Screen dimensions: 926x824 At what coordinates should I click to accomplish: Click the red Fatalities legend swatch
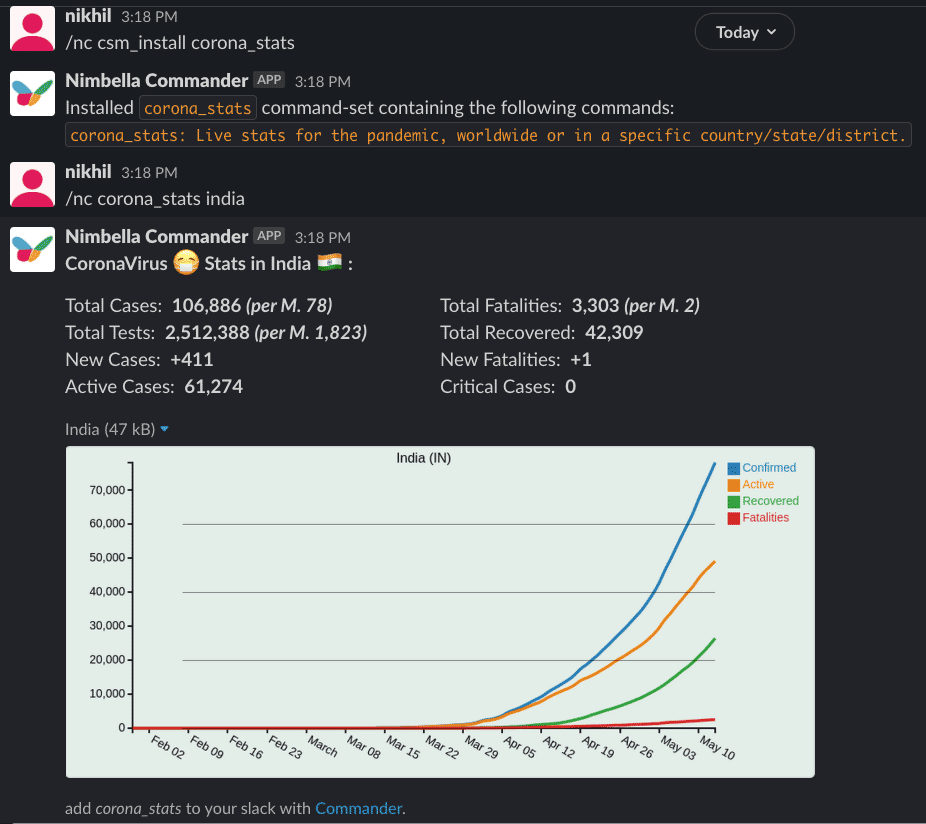[x=733, y=518]
